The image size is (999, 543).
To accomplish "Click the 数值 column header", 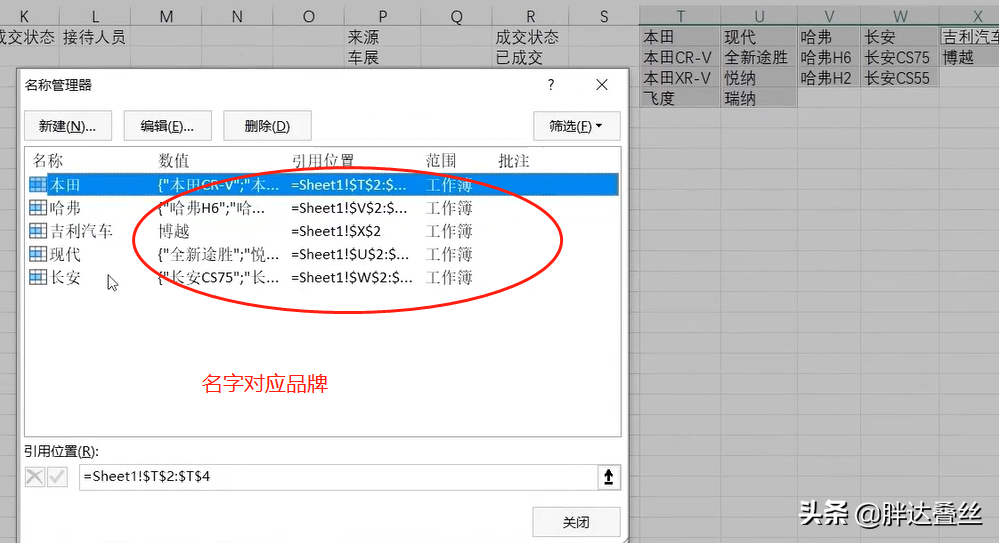I will click(x=173, y=161).
